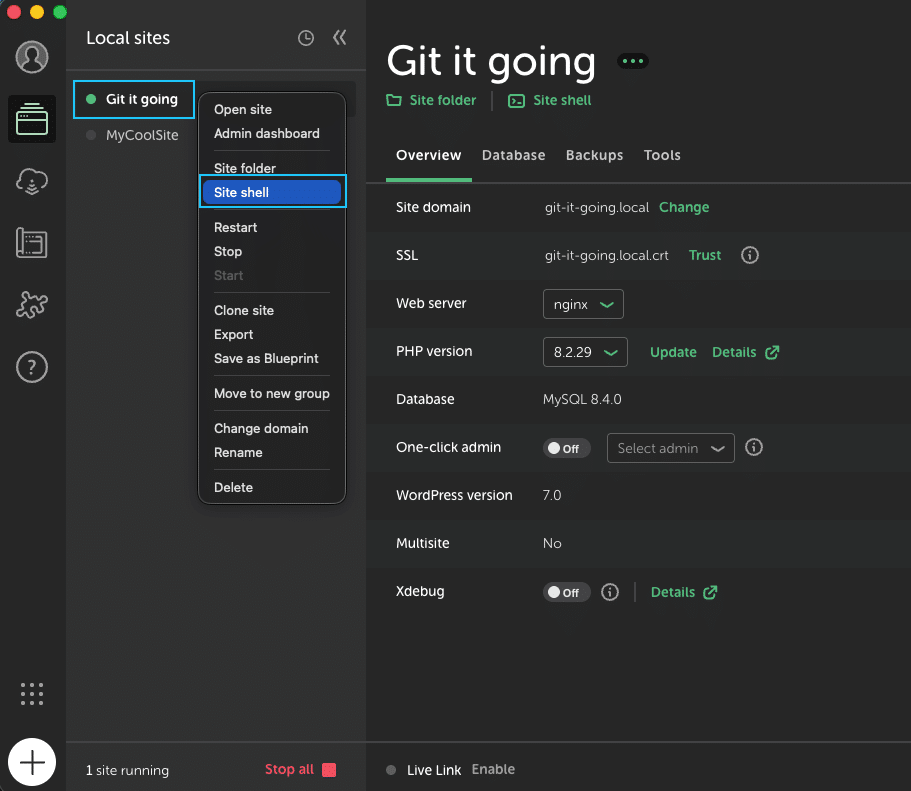Choose Rename in context menu

238,453
